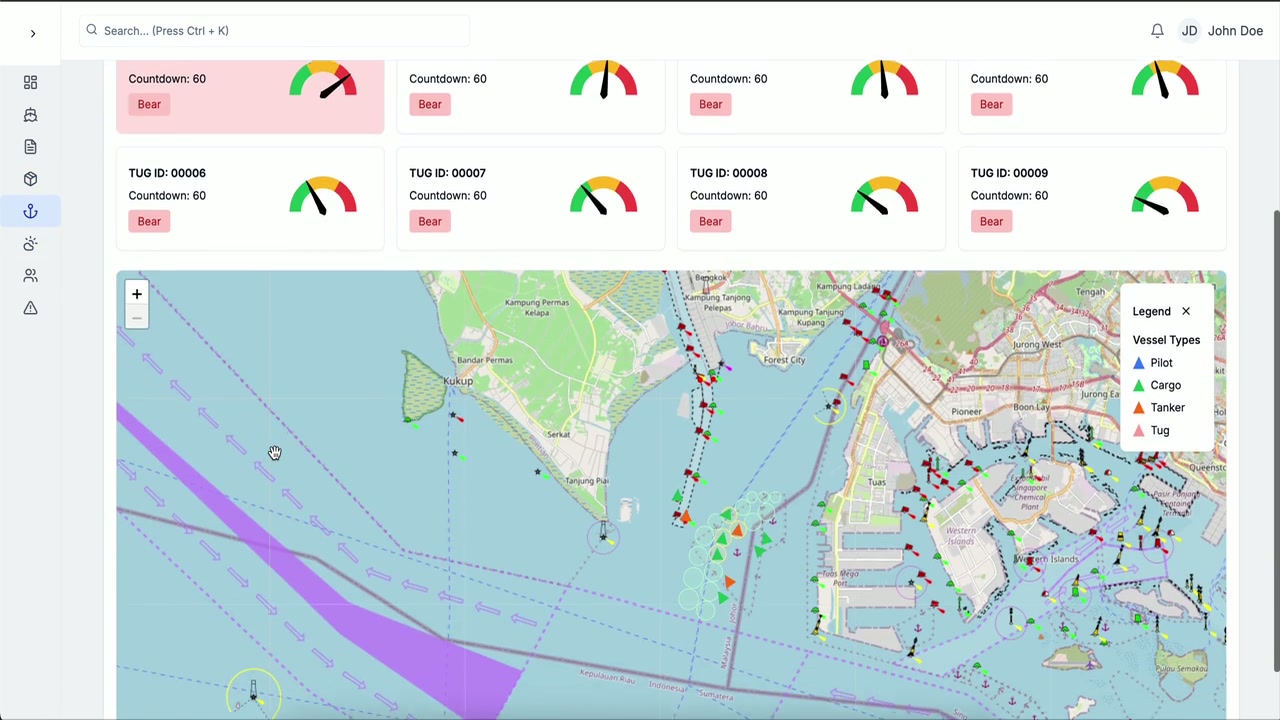Click the Bear badge on TUG 00008
Screen dimensions: 1280x720
[711, 221]
